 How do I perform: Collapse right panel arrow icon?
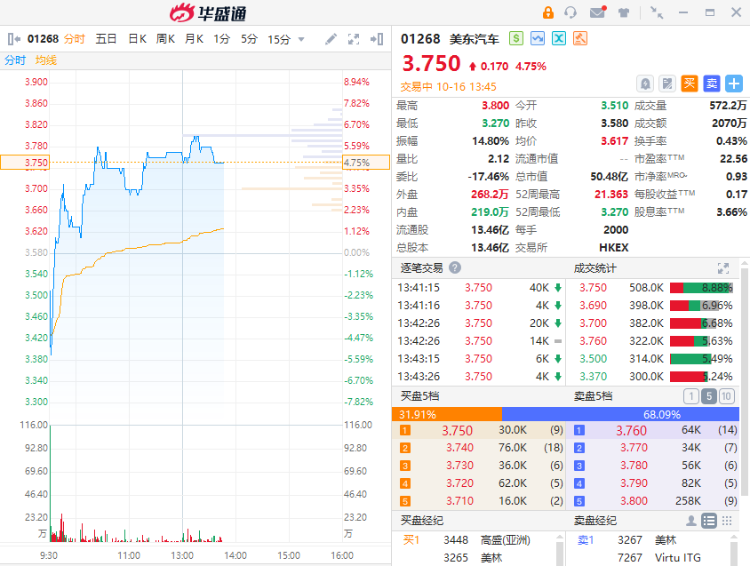377,39
